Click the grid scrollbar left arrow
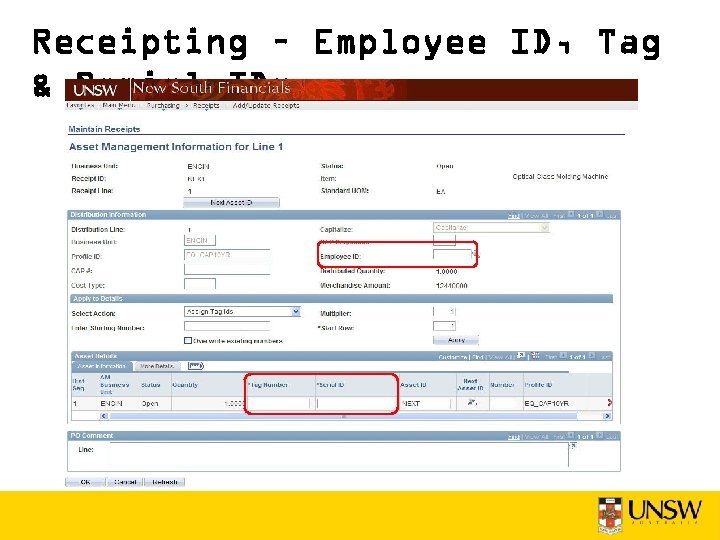The width and height of the screenshot is (720, 540). click(104, 416)
